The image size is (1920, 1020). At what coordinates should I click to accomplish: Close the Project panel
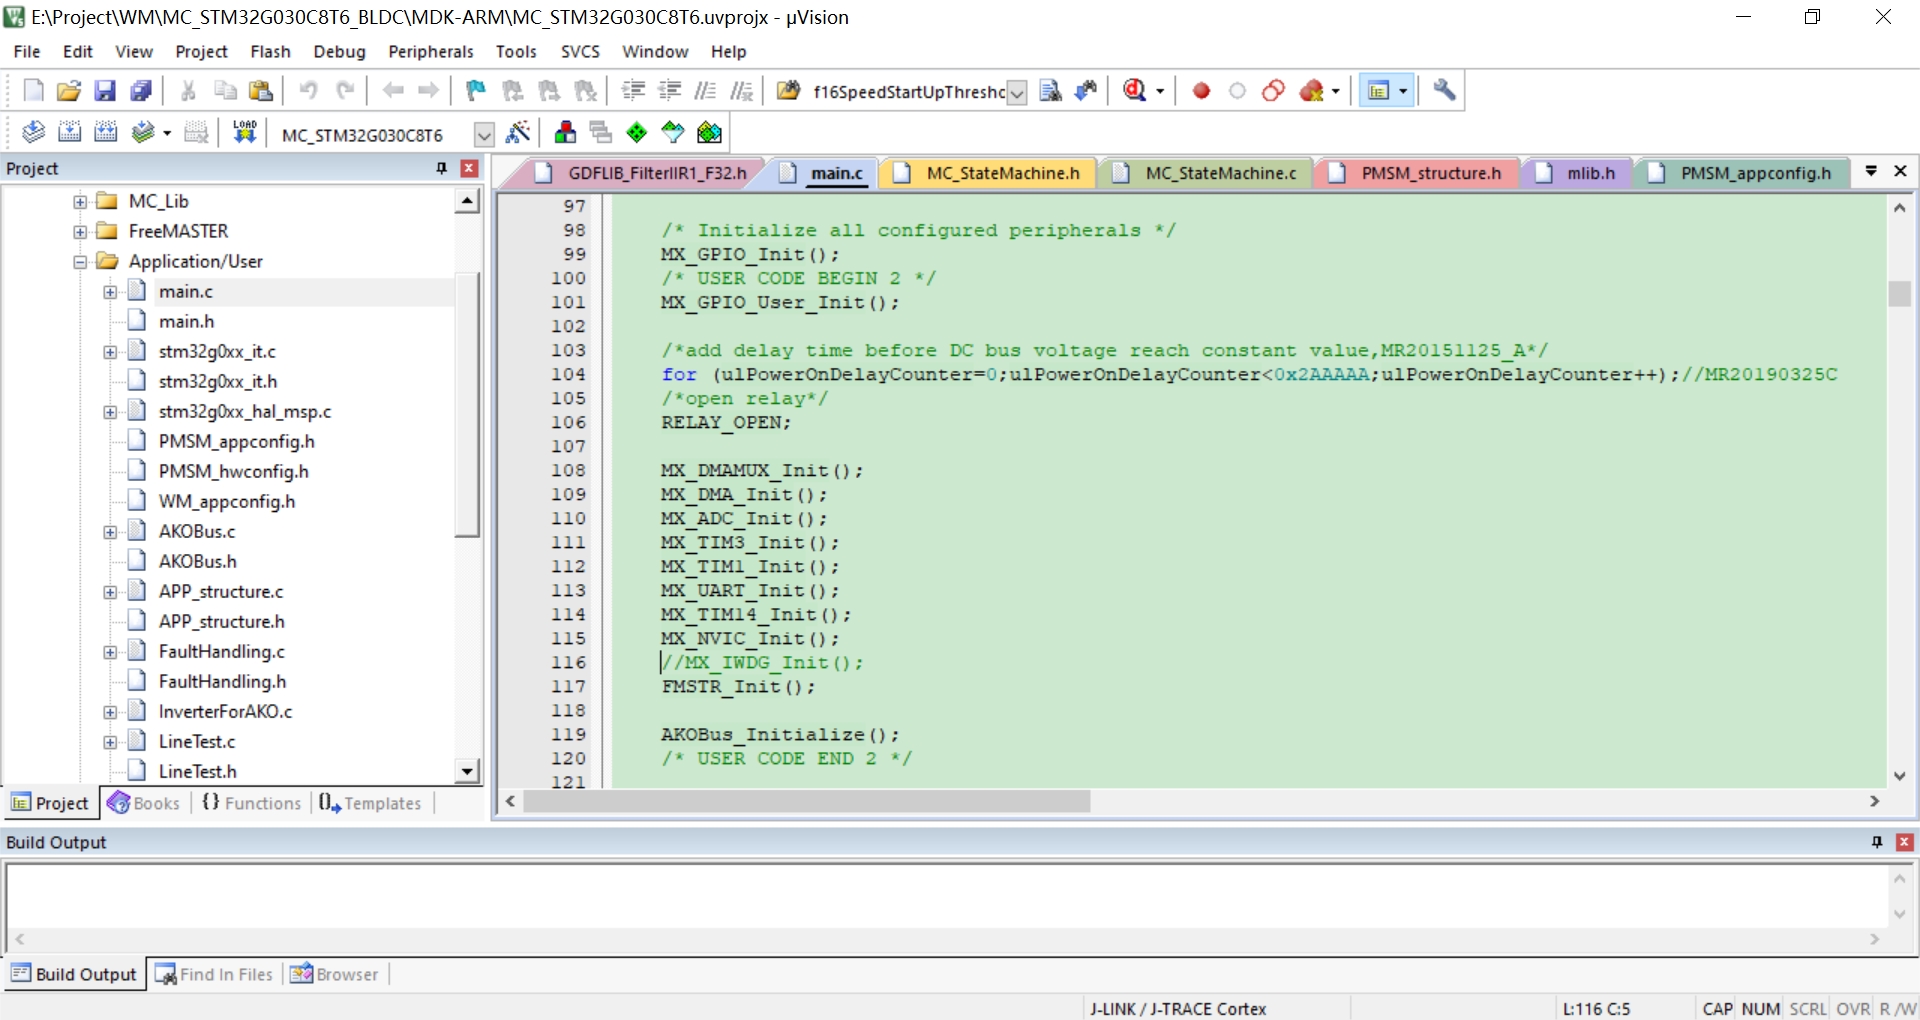(469, 168)
